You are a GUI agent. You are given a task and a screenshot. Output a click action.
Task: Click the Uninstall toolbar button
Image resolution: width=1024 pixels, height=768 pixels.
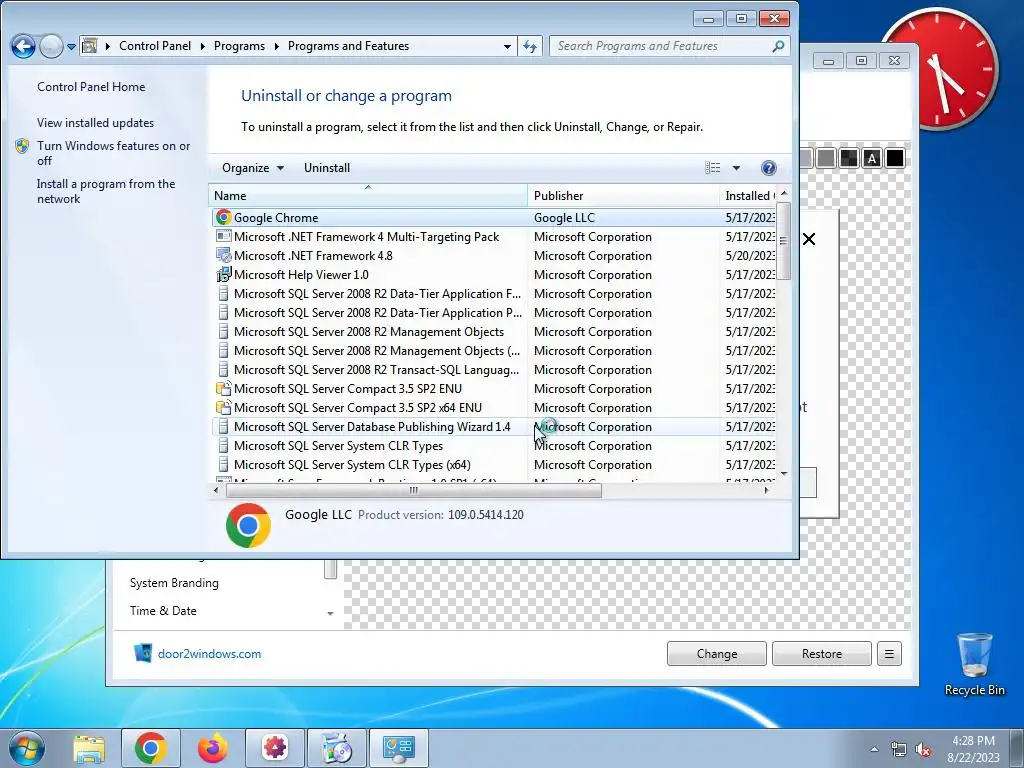327,168
